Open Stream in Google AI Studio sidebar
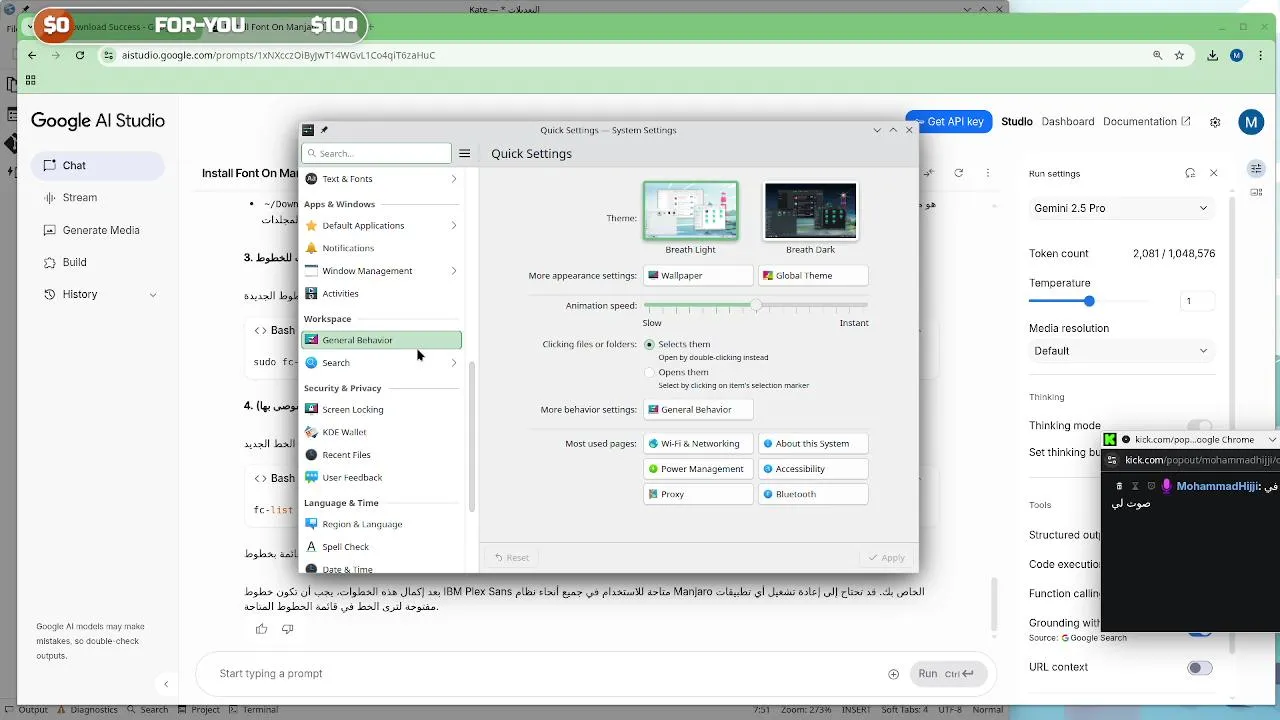Image resolution: width=1280 pixels, height=720 pixels. click(97, 198)
